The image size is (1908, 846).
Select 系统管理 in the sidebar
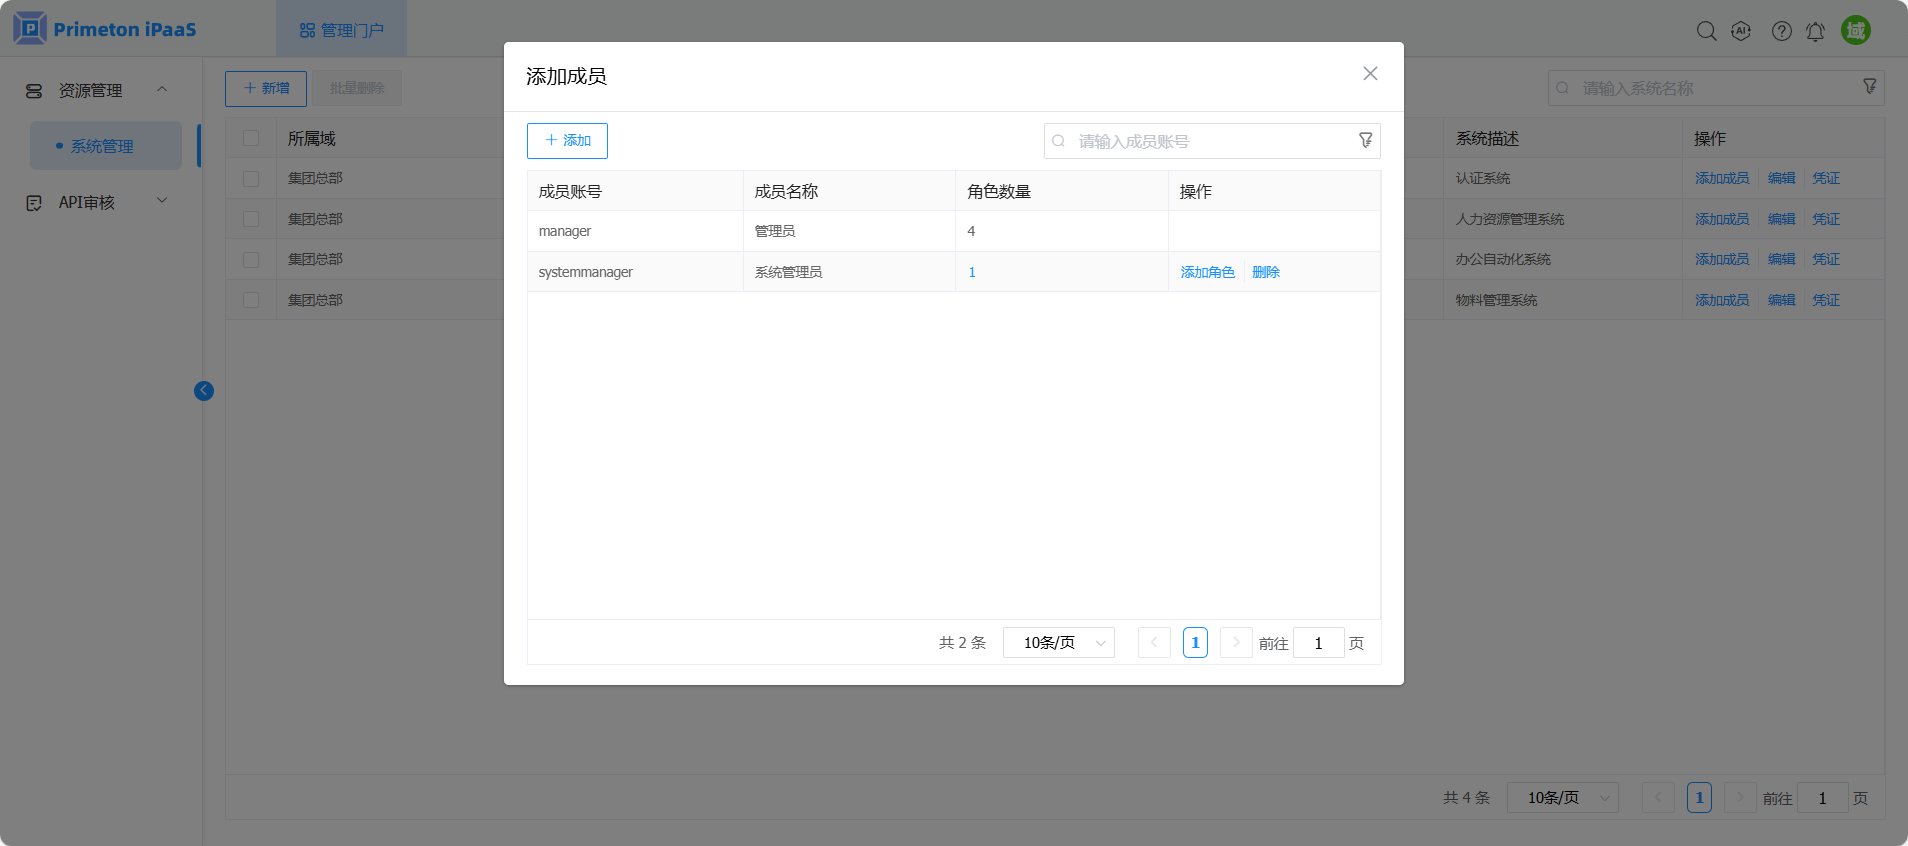pos(102,146)
